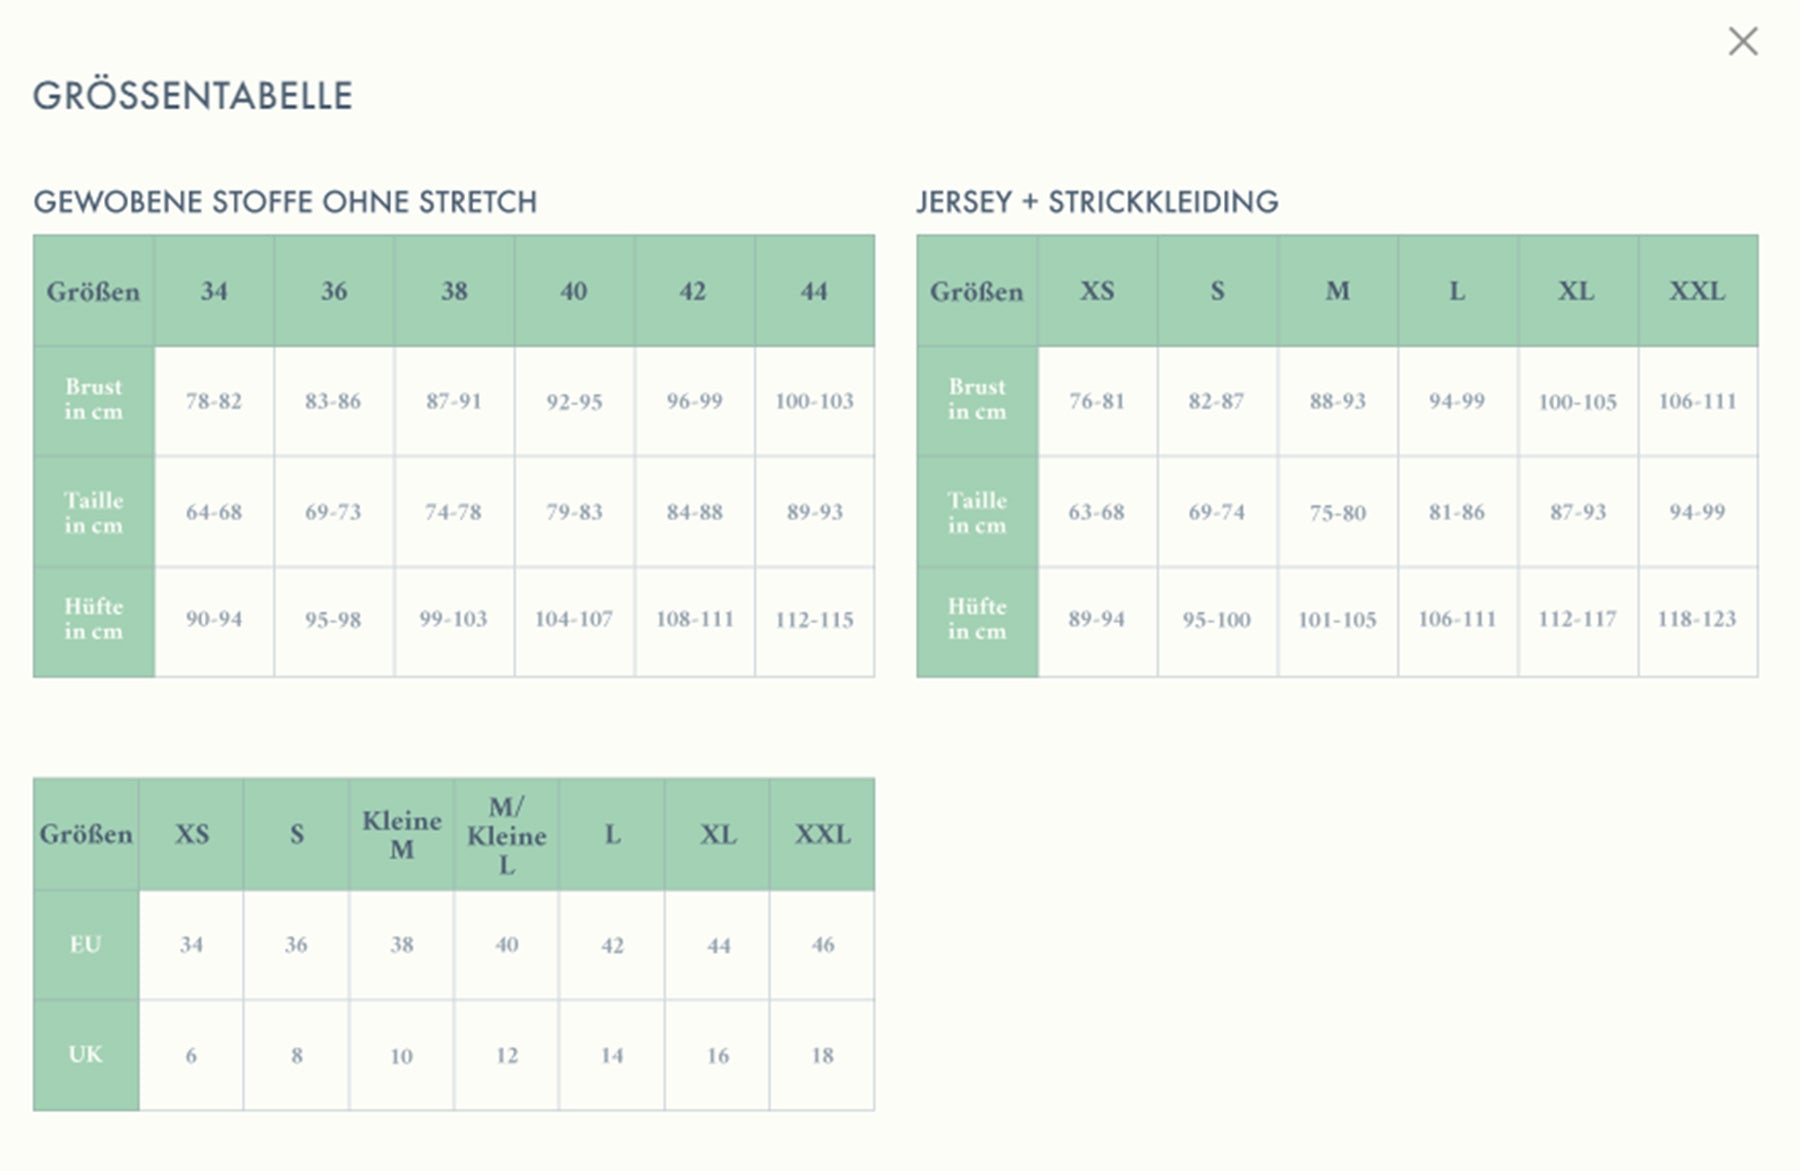Click the Jersey Hüfte value 118-123
This screenshot has height=1171, width=1800.
[x=1697, y=620]
